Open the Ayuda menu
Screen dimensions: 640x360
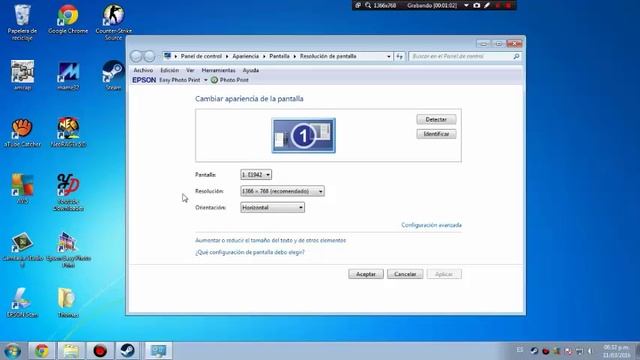(x=251, y=70)
